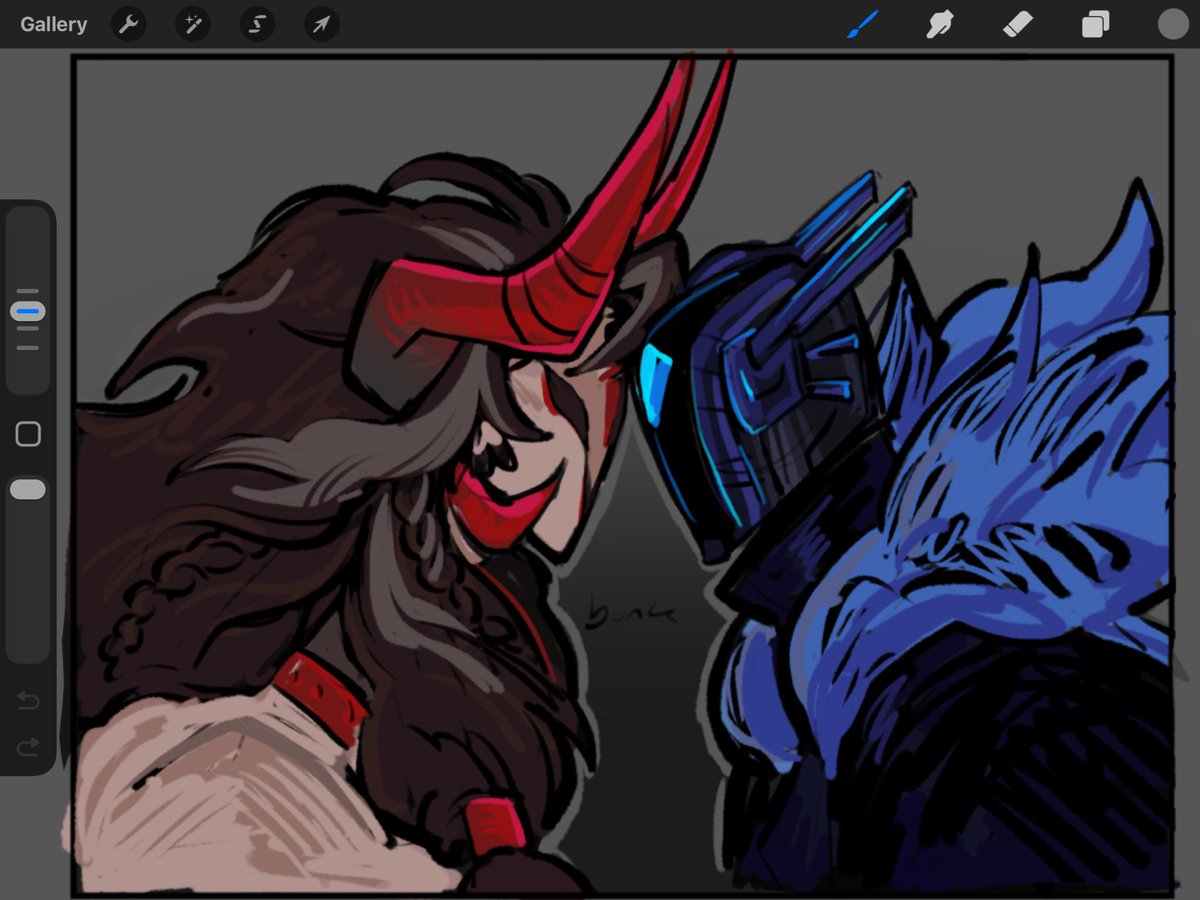Tap the drawing canvas artwork
This screenshot has width=1200, height=900.
pos(622,476)
